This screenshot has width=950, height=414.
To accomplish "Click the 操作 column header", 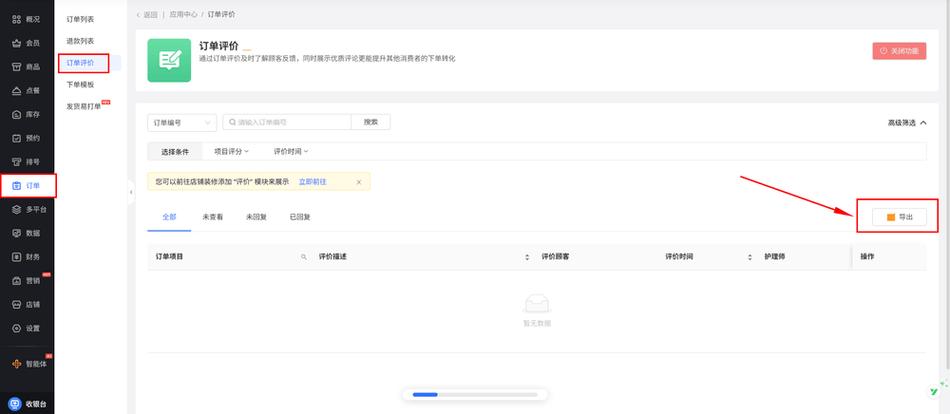I will (867, 257).
